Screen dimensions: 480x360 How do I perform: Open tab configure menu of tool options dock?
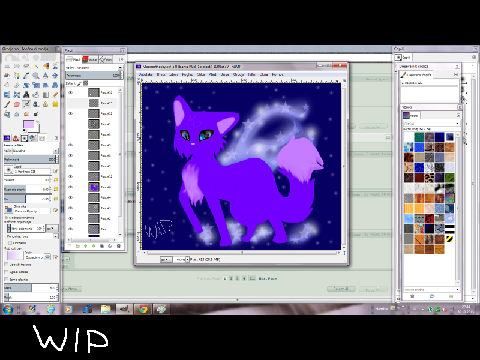(56, 138)
